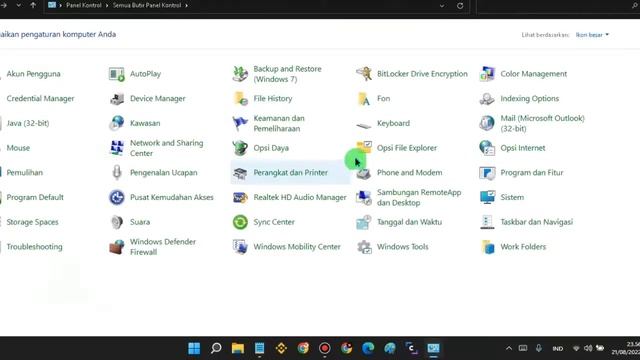Open Phone and Modem icon
640x360 pixels.
(364, 173)
